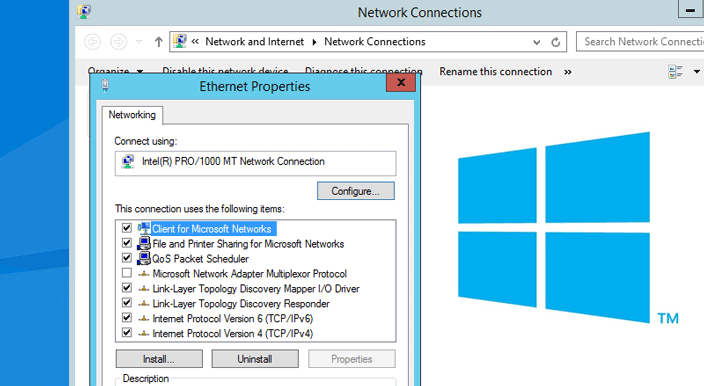Focus the Search Network Connections field
The image size is (704, 386).
pos(640,42)
